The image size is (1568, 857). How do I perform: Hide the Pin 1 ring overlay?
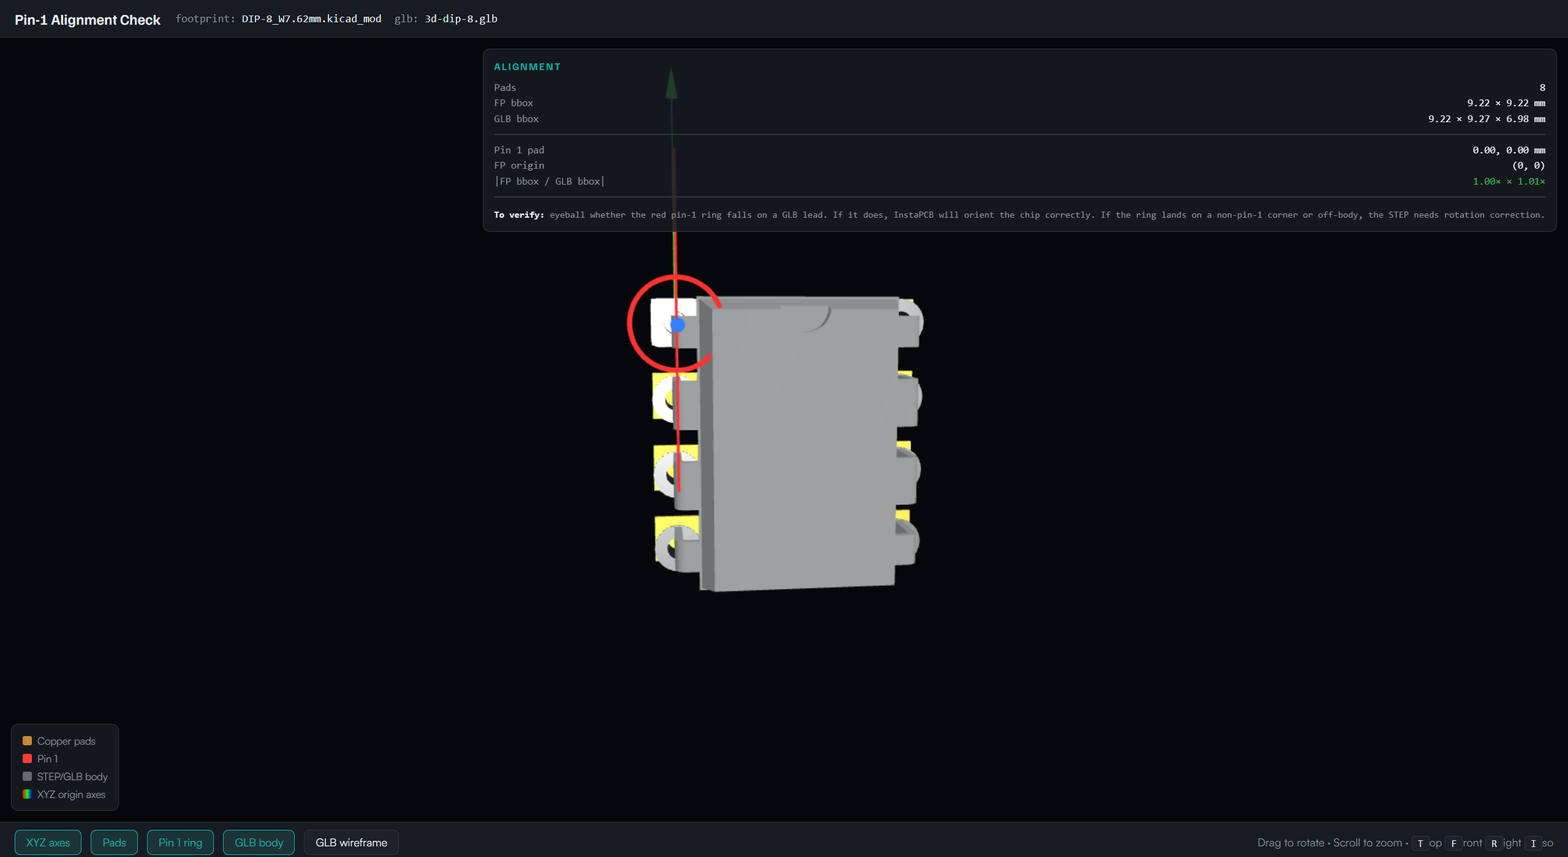point(180,842)
